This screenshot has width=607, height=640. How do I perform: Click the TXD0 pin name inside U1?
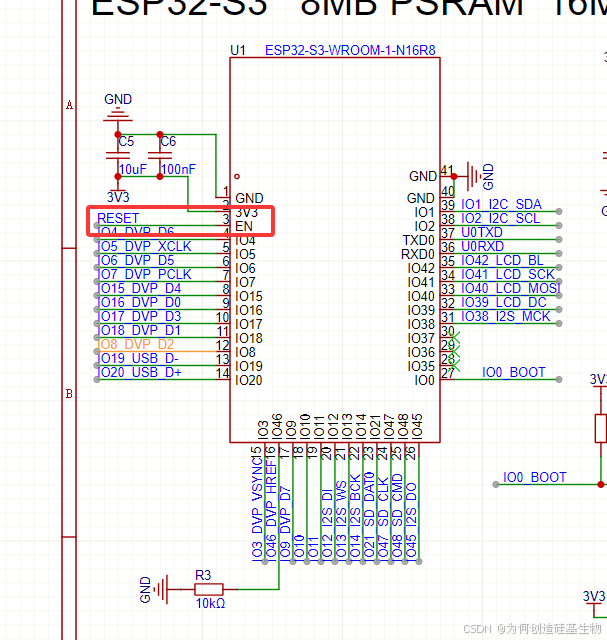[x=418, y=240]
